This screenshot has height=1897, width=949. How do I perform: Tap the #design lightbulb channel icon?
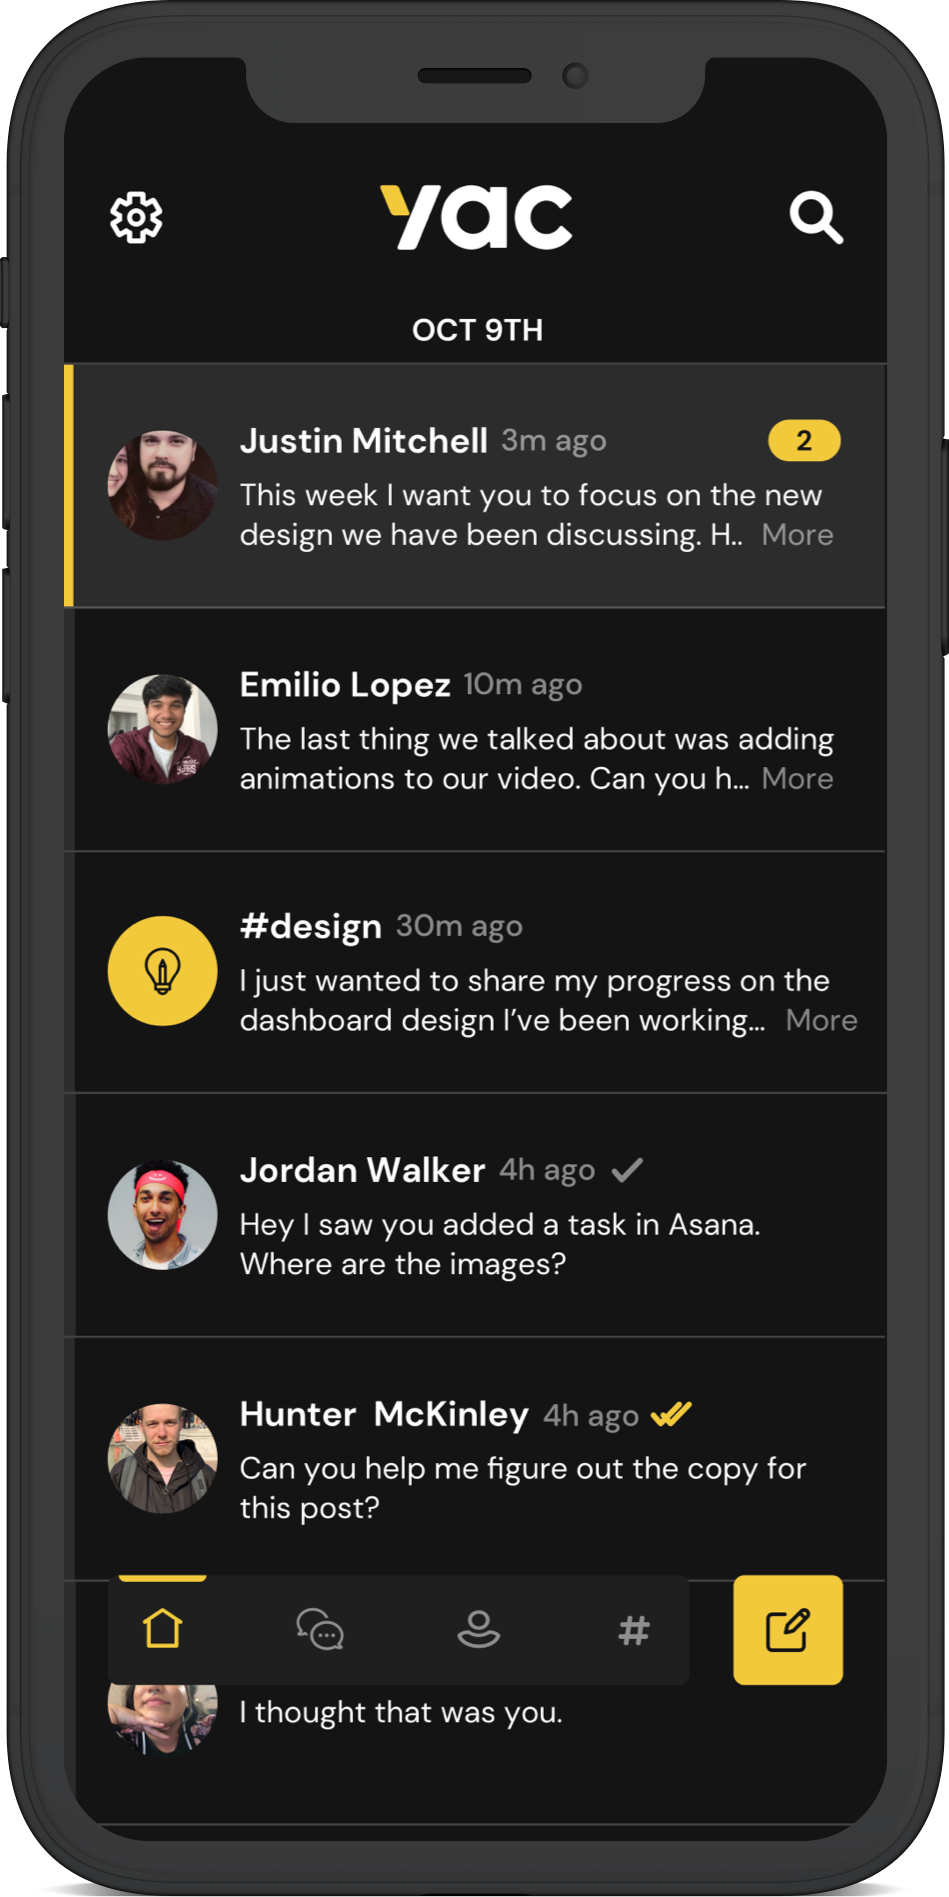point(162,971)
